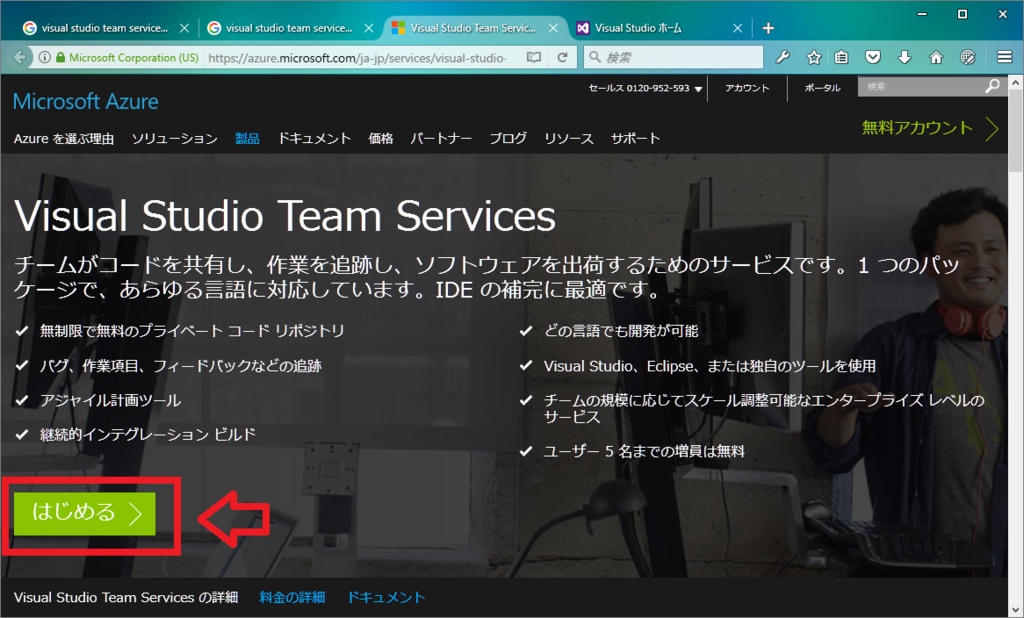Click the globe icon in the toolbar
Image resolution: width=1024 pixels, height=618 pixels.
968,57
